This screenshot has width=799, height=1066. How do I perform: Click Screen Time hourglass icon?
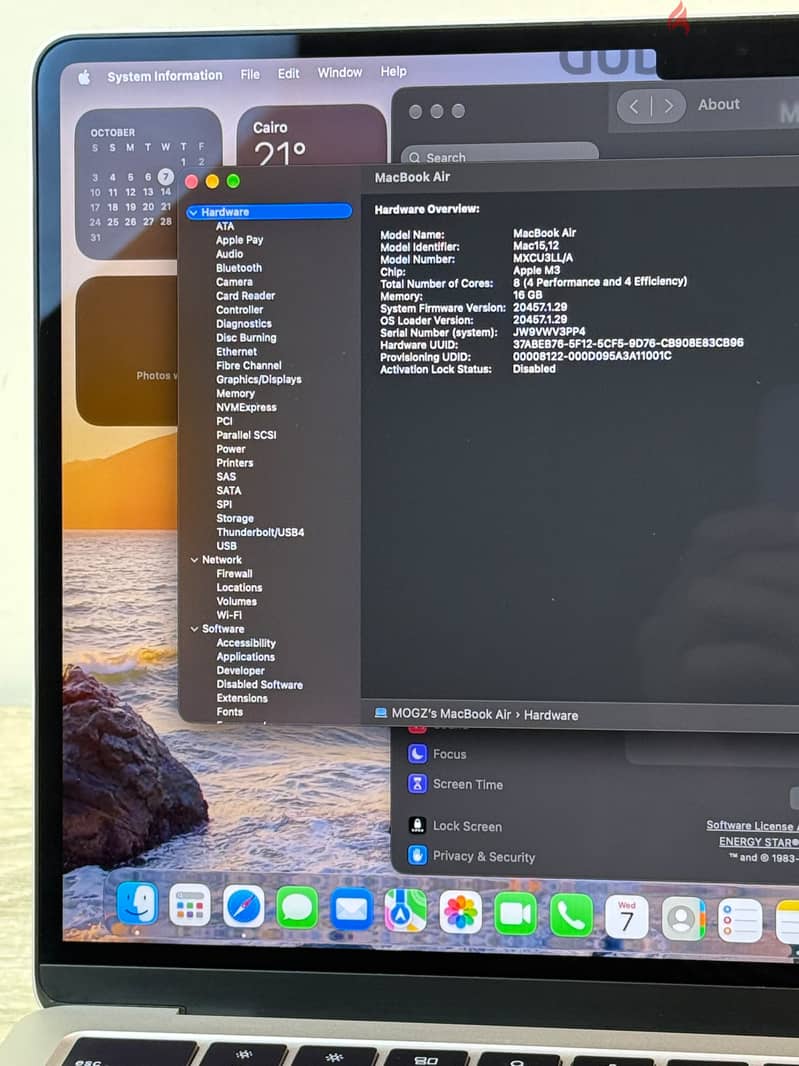[417, 783]
